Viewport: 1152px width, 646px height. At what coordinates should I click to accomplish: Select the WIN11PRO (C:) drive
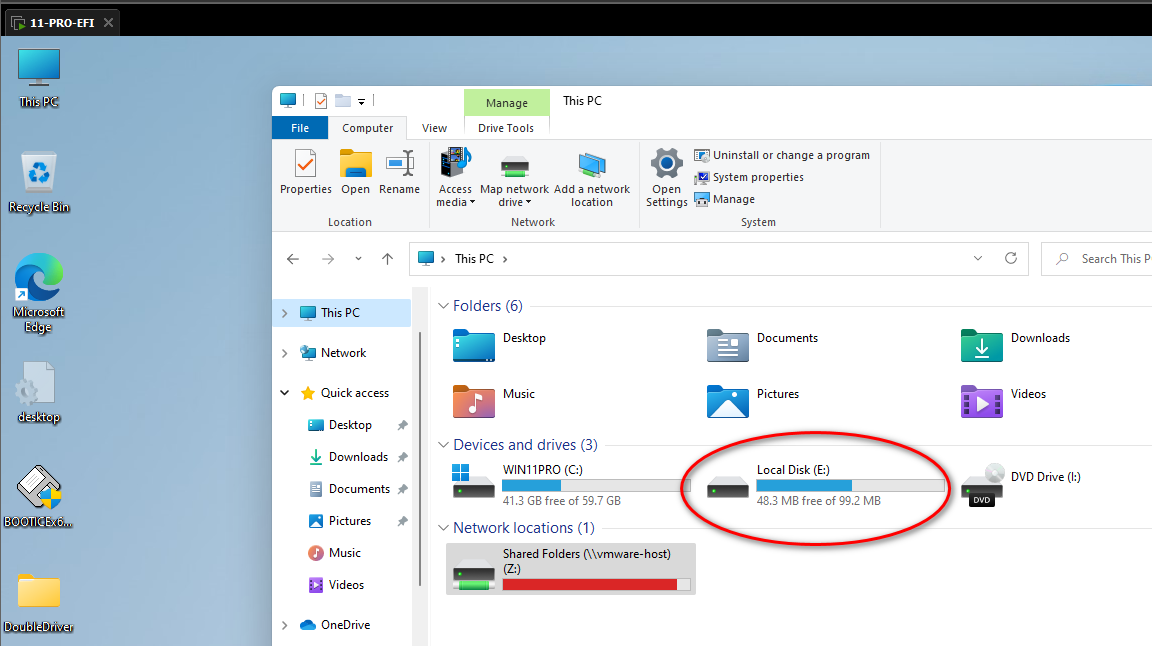570,485
